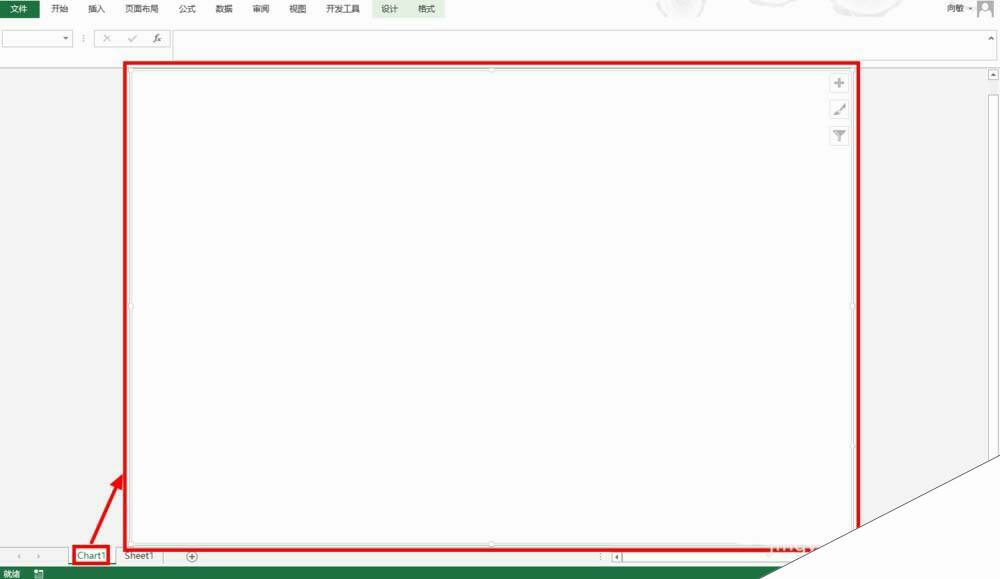
Task: Open the Chart Filters funnel icon
Action: click(x=838, y=136)
